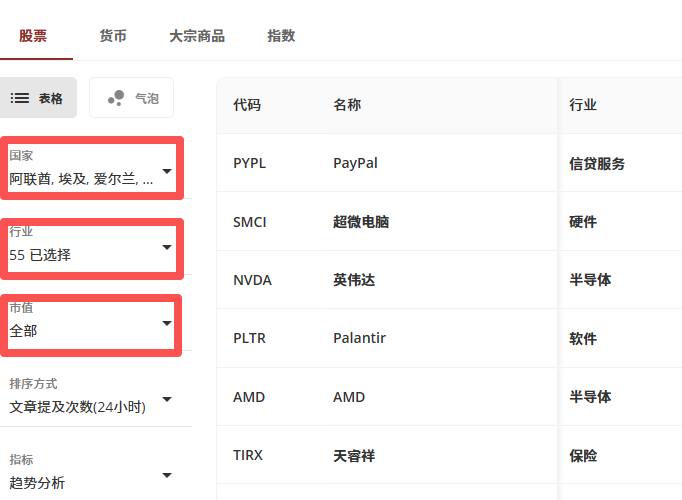Switch to the 指数 tab
Viewport: 682px width, 500px height.
click(281, 36)
